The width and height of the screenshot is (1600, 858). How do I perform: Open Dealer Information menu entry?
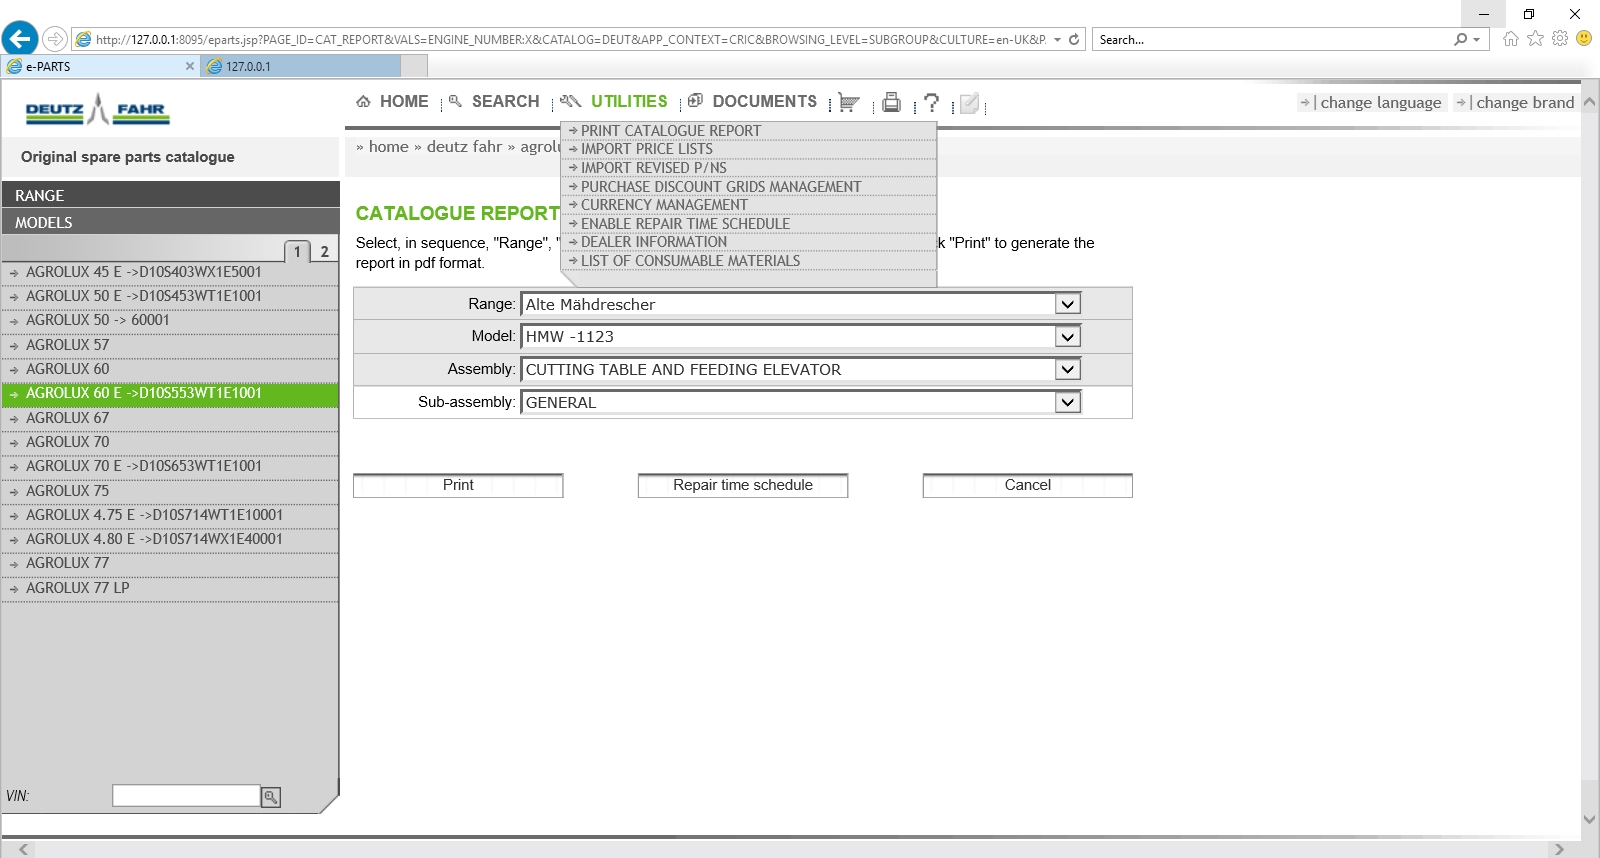[654, 242]
